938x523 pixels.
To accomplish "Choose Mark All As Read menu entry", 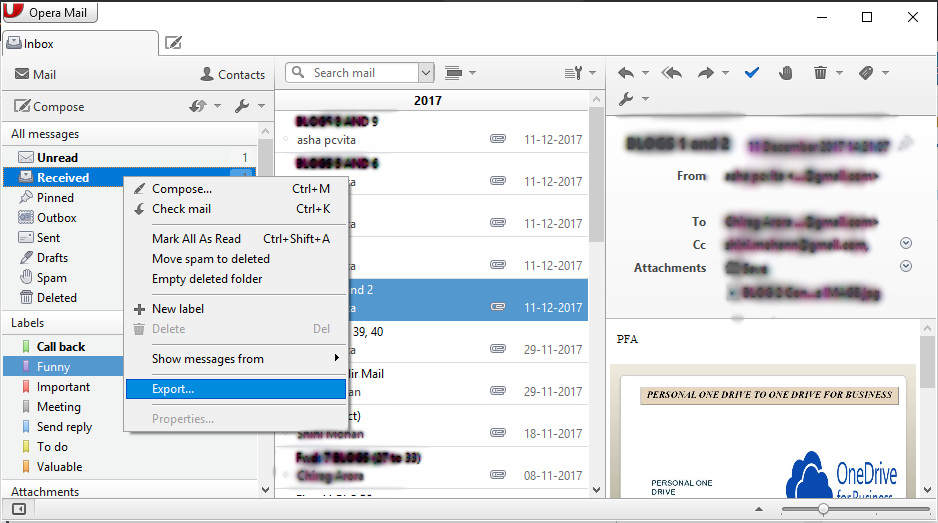I will pyautogui.click(x=236, y=239).
